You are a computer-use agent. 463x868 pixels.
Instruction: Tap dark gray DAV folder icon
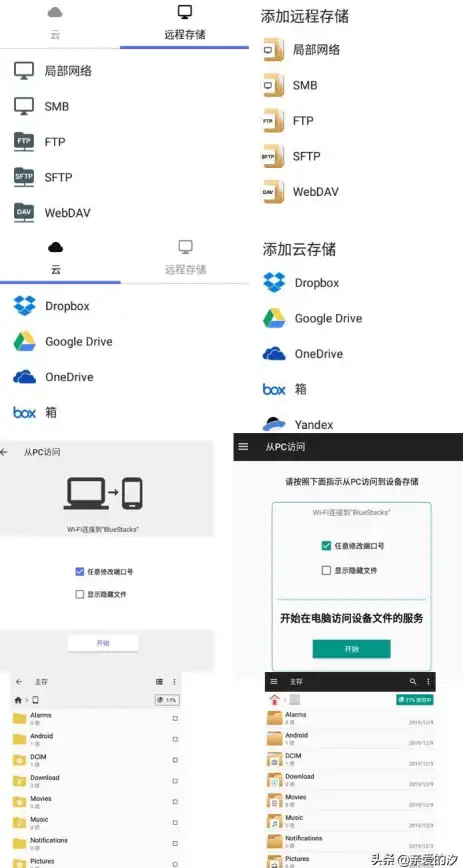tap(24, 213)
